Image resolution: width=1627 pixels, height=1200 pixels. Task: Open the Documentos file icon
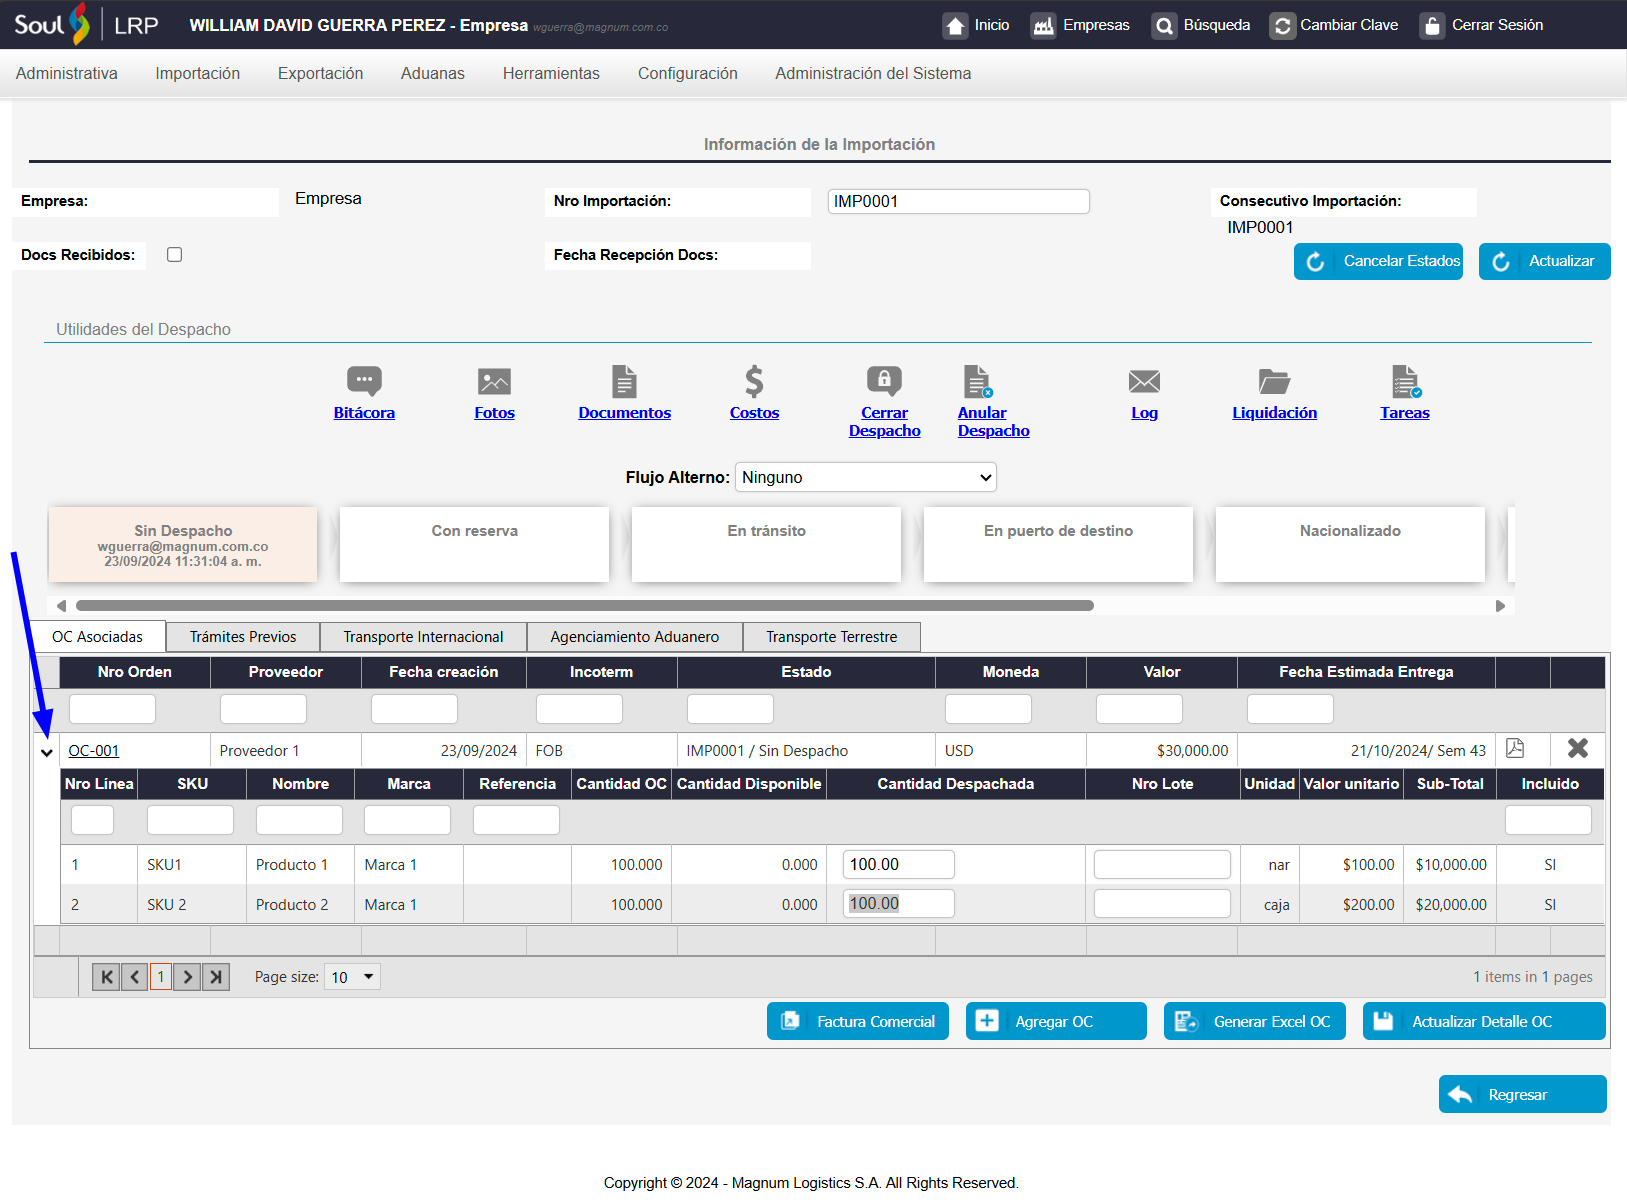(624, 381)
